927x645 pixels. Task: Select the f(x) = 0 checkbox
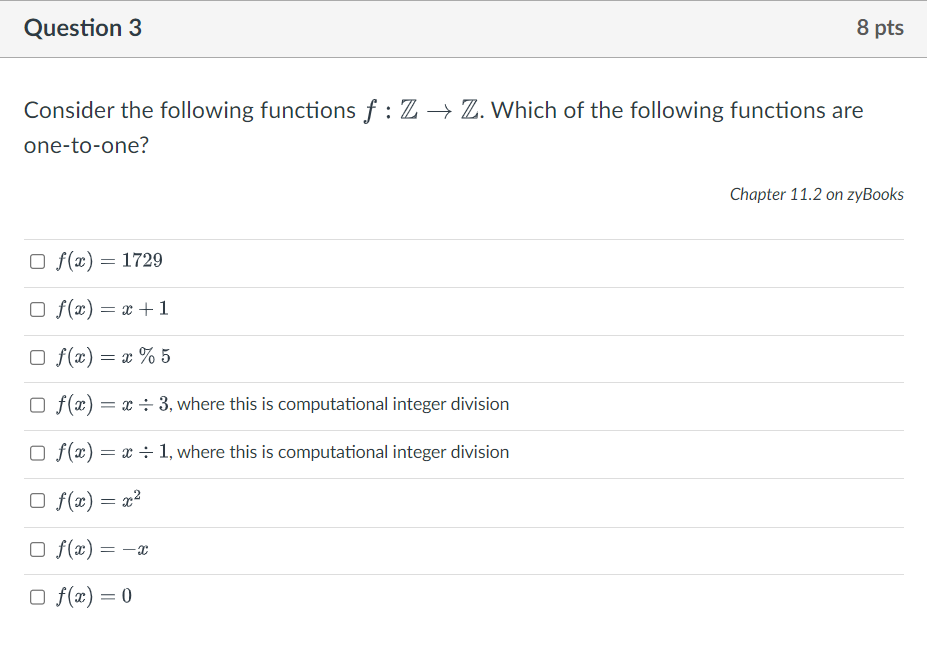coord(37,596)
